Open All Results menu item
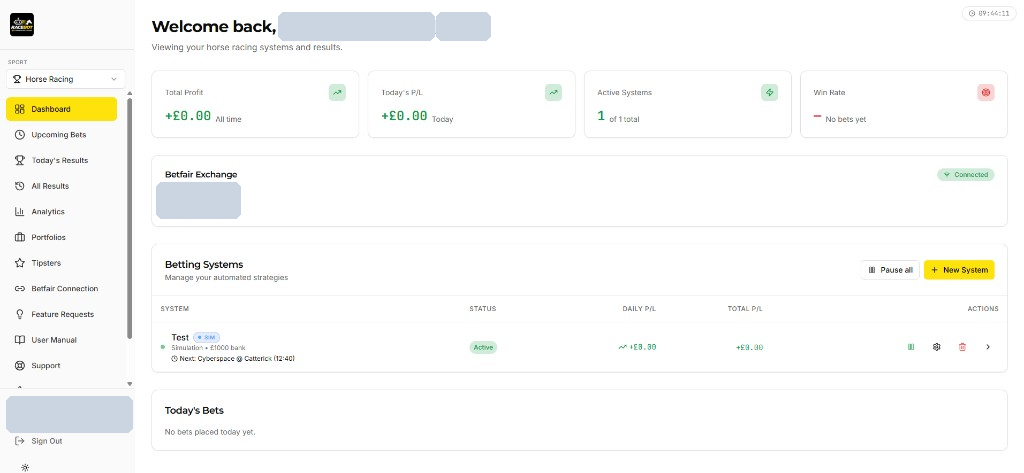Screen dimensions: 1024x473 coord(61,186)
